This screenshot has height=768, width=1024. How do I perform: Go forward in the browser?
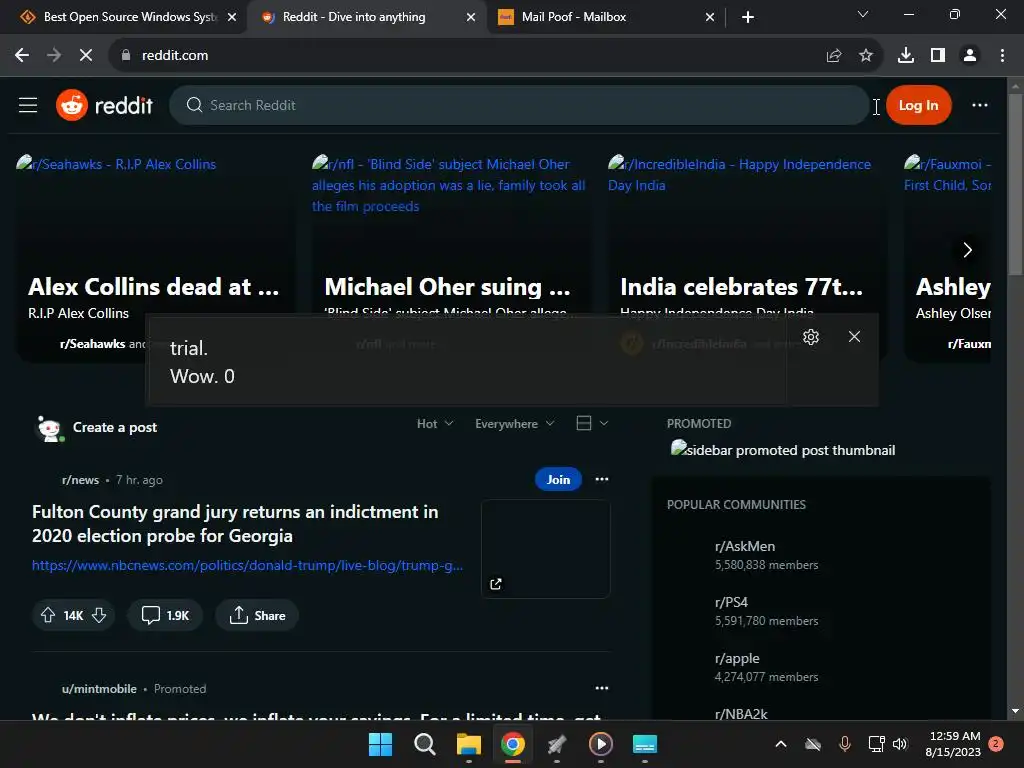(54, 56)
